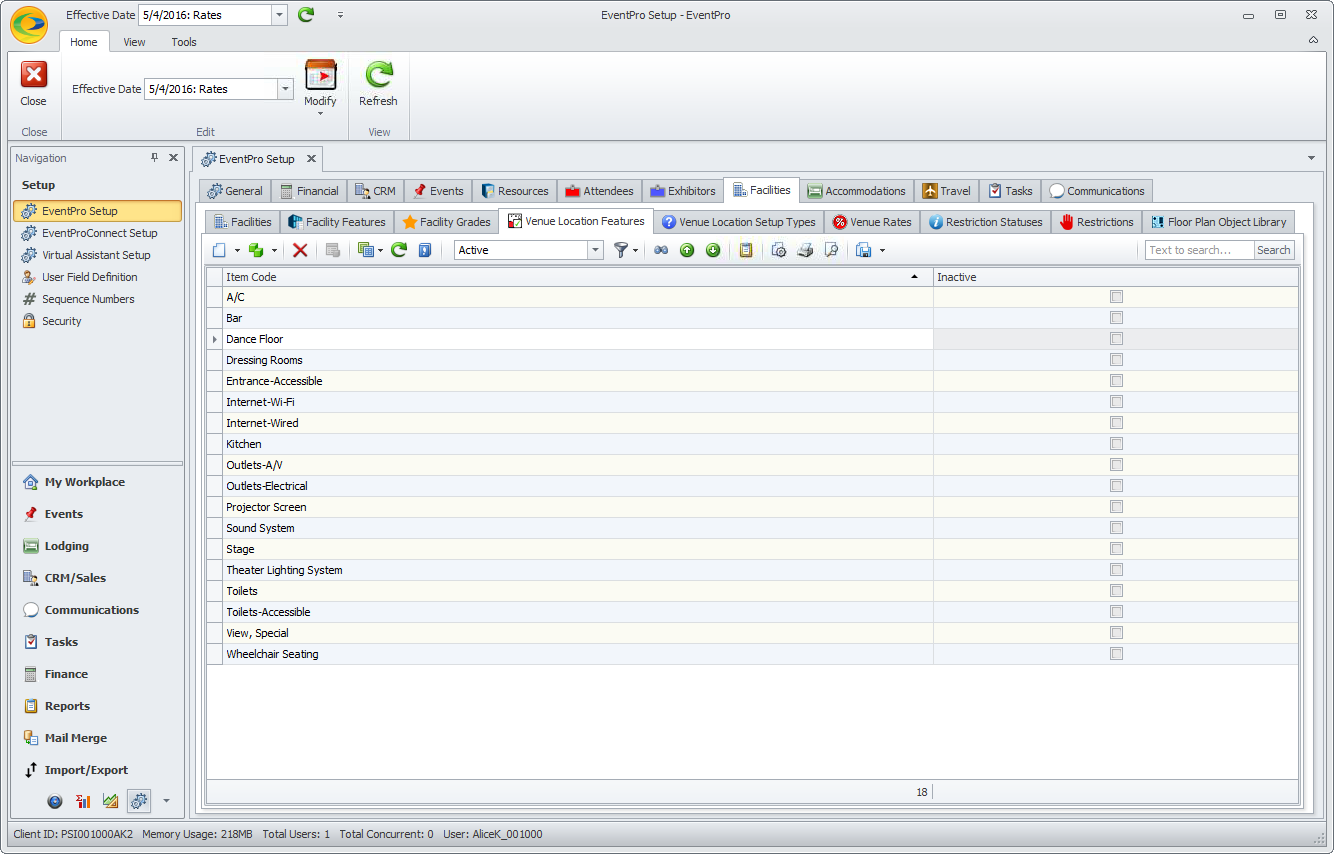Screen dimensions: 1334x854
Task: Open the Venue Rates sub-tab
Action: [x=871, y=222]
